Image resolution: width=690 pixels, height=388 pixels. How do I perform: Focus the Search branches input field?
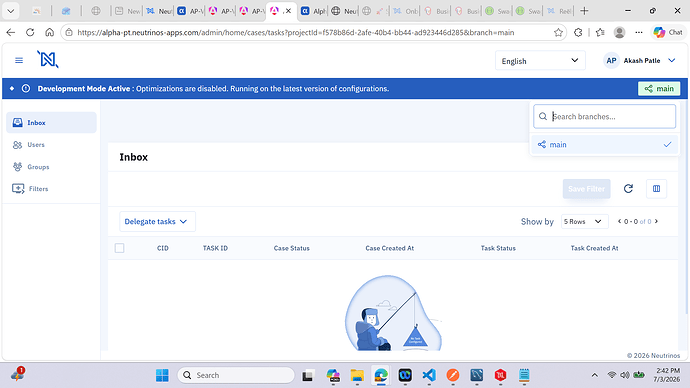604,117
